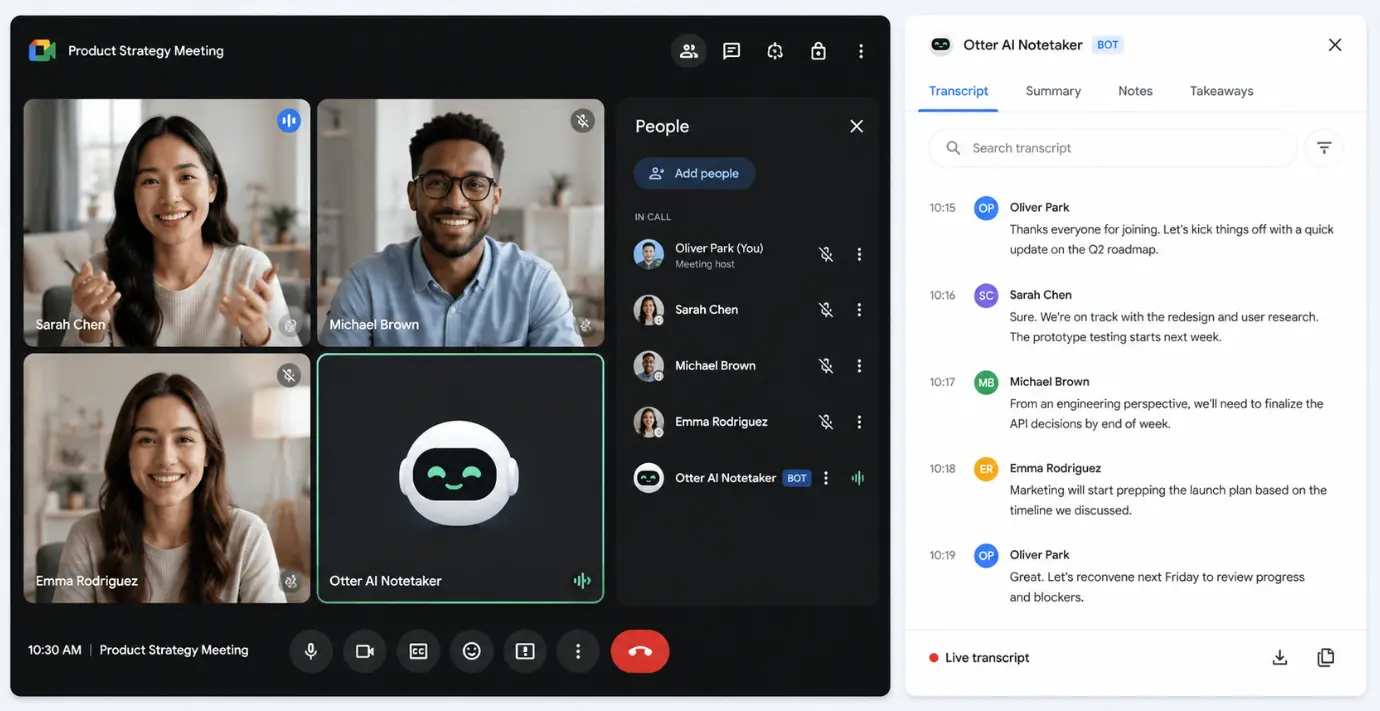Open the activities icon in meeting header

[x=775, y=51]
